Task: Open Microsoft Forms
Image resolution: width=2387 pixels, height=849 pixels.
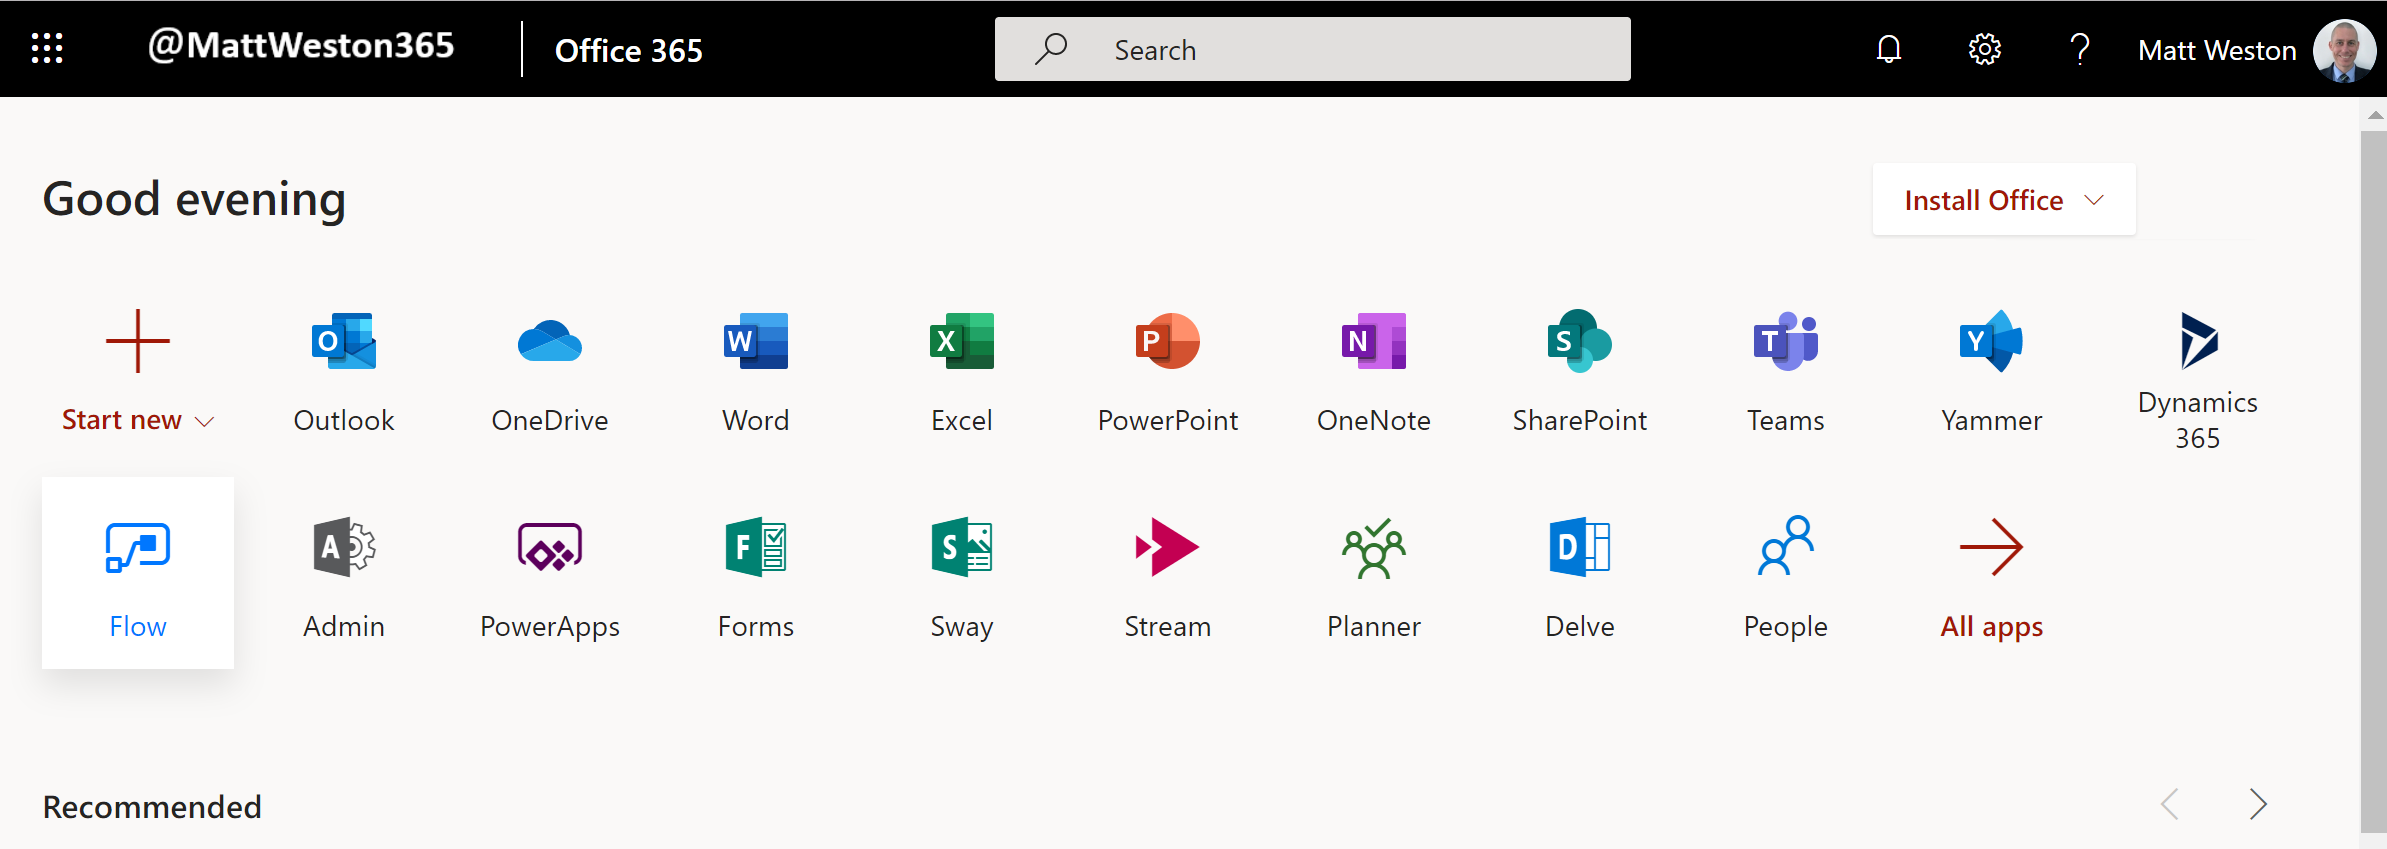Action: 756,578
